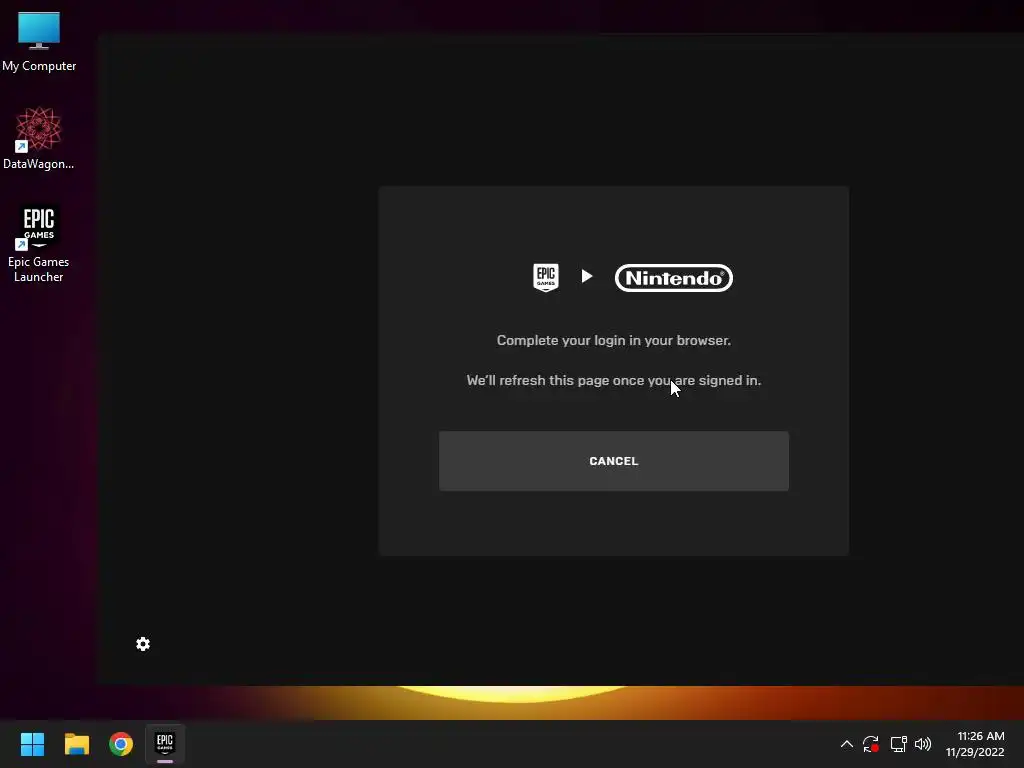Launch Google Chrome from the taskbar
1024x768 pixels.
coord(121,744)
